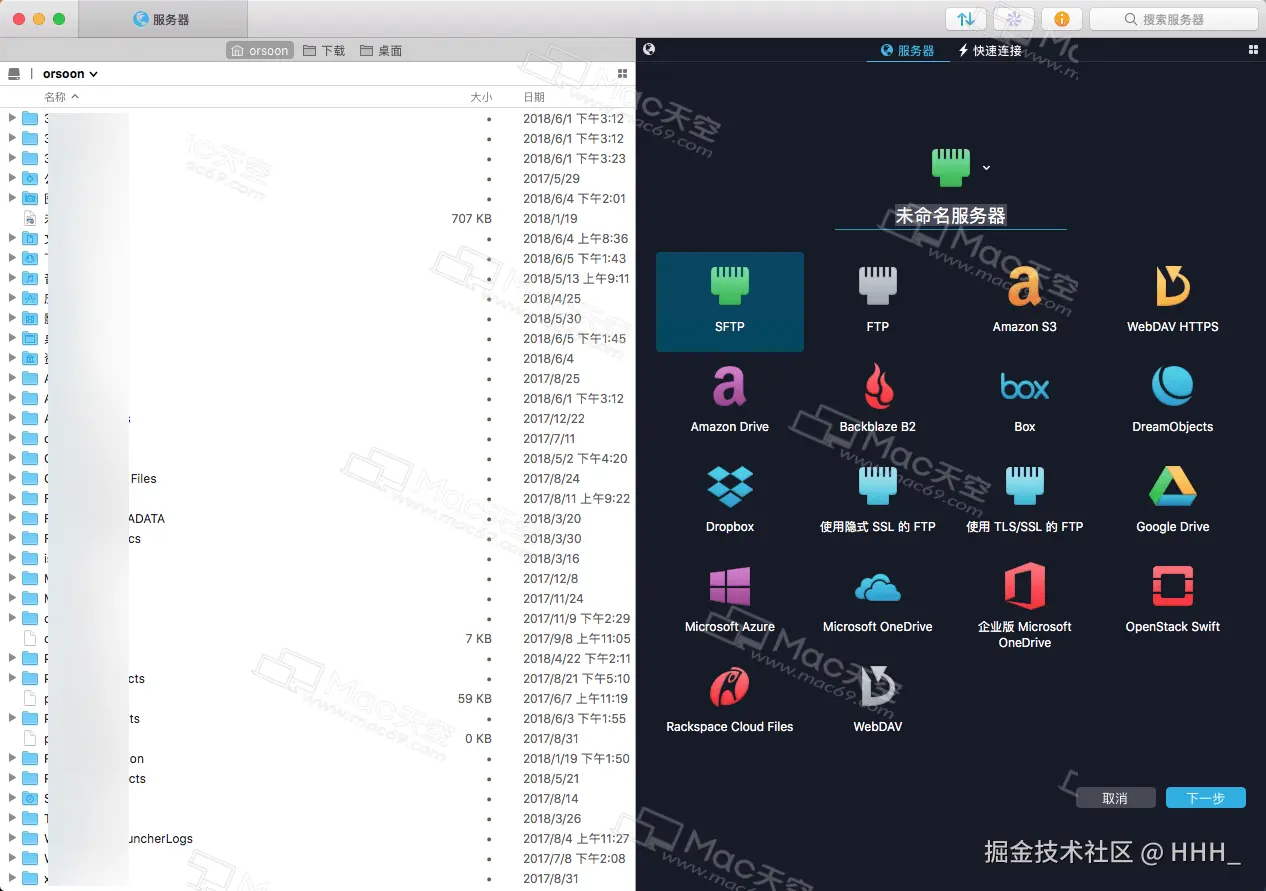
Task: Edit the 未命名服务器 name field
Action: 950,215
